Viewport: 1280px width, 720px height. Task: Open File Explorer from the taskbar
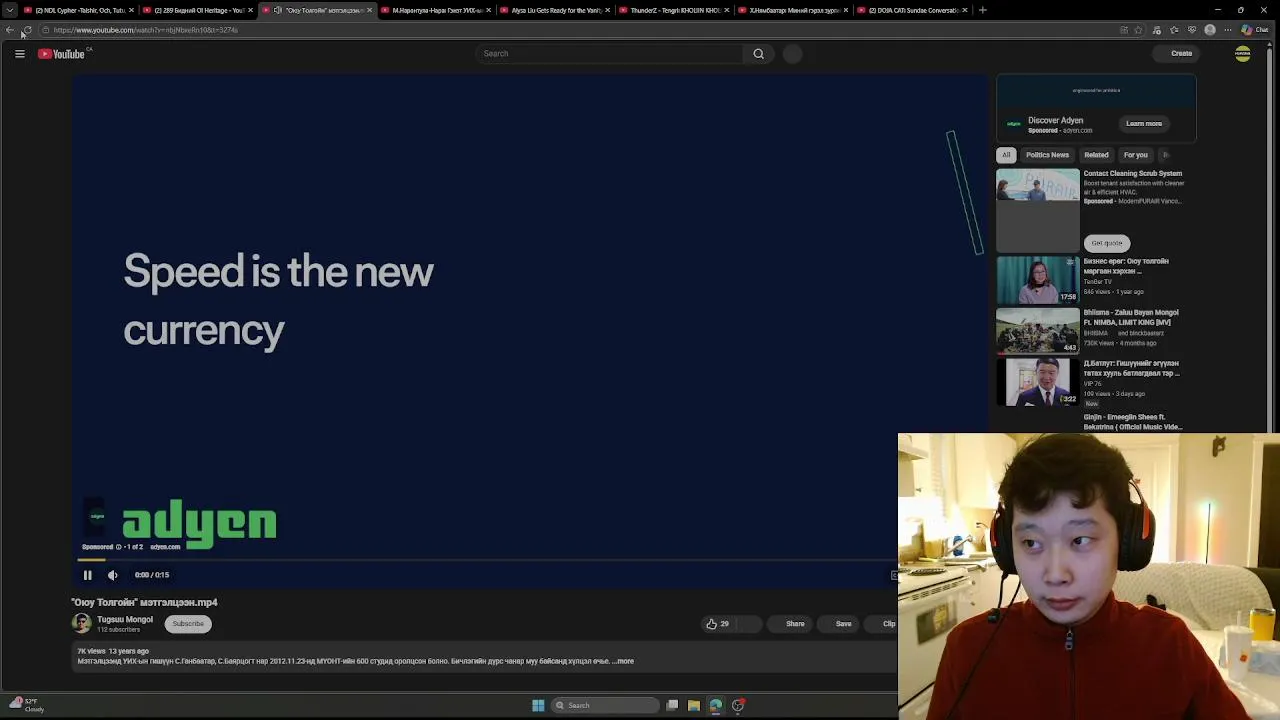click(694, 705)
